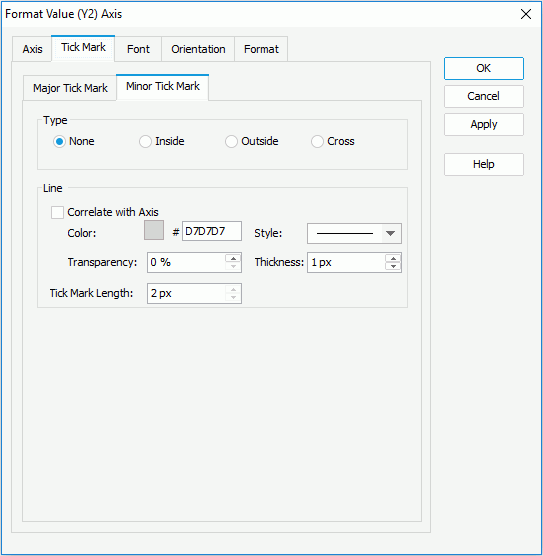Choose the None tick mark type
Image resolution: width=543 pixels, height=556 pixels.
pyautogui.click(x=74, y=141)
